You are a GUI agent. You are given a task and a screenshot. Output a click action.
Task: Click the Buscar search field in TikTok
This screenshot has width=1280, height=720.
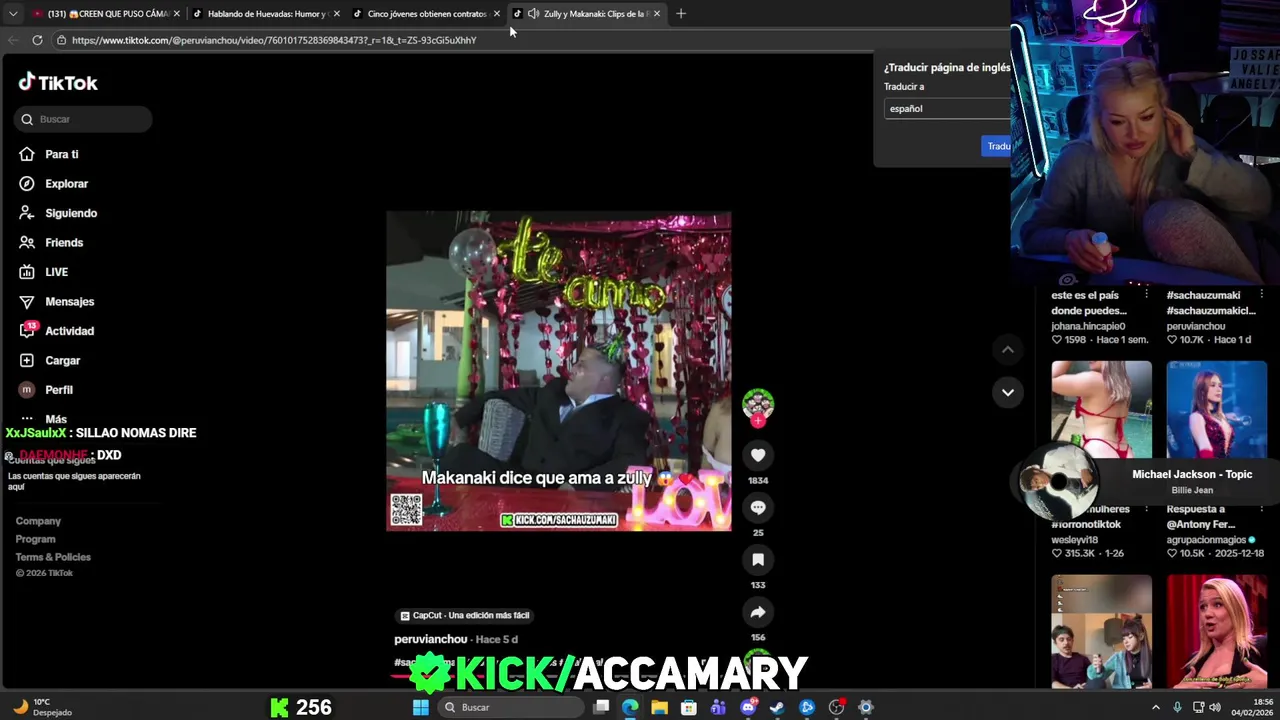[83, 119]
